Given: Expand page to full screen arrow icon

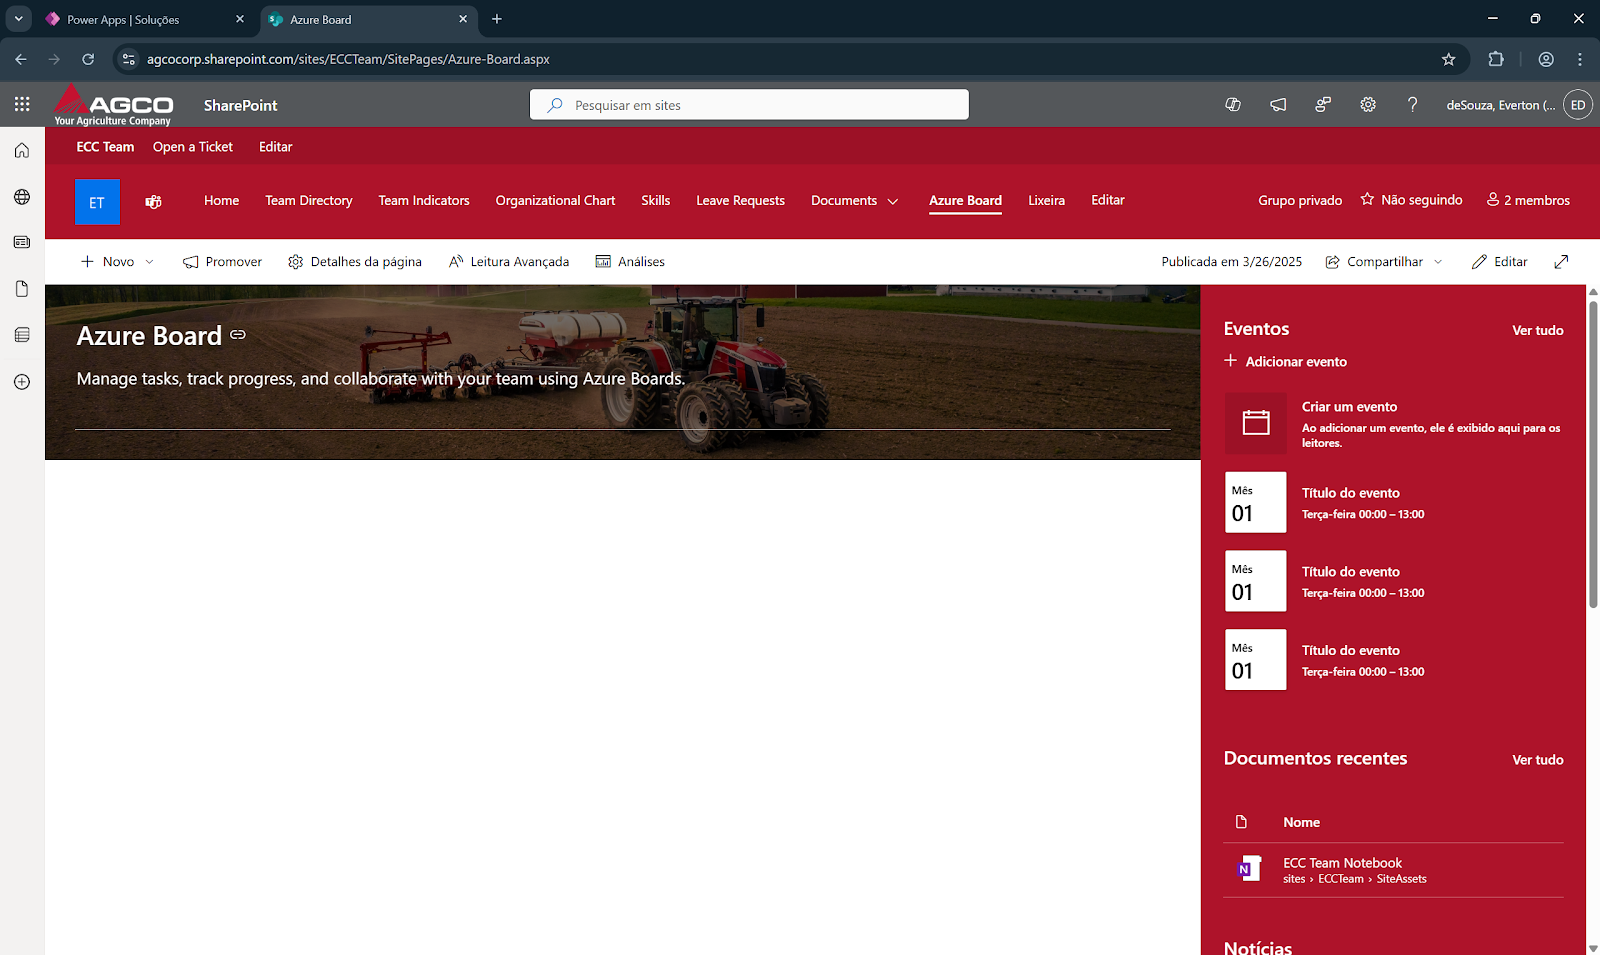Looking at the screenshot, I should 1561,262.
